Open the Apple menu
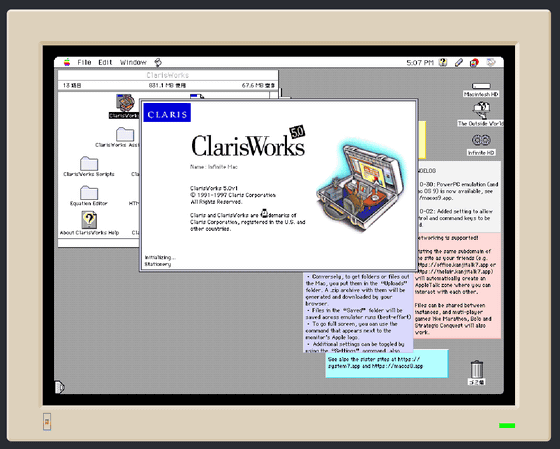Screen dimensions: 560x449 coord(67,63)
